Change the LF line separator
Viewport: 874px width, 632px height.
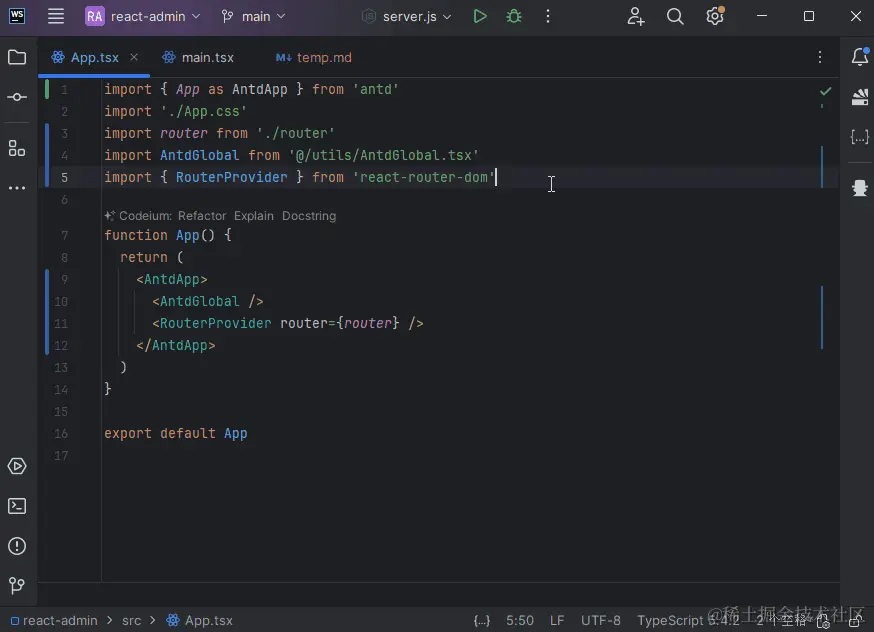557,620
